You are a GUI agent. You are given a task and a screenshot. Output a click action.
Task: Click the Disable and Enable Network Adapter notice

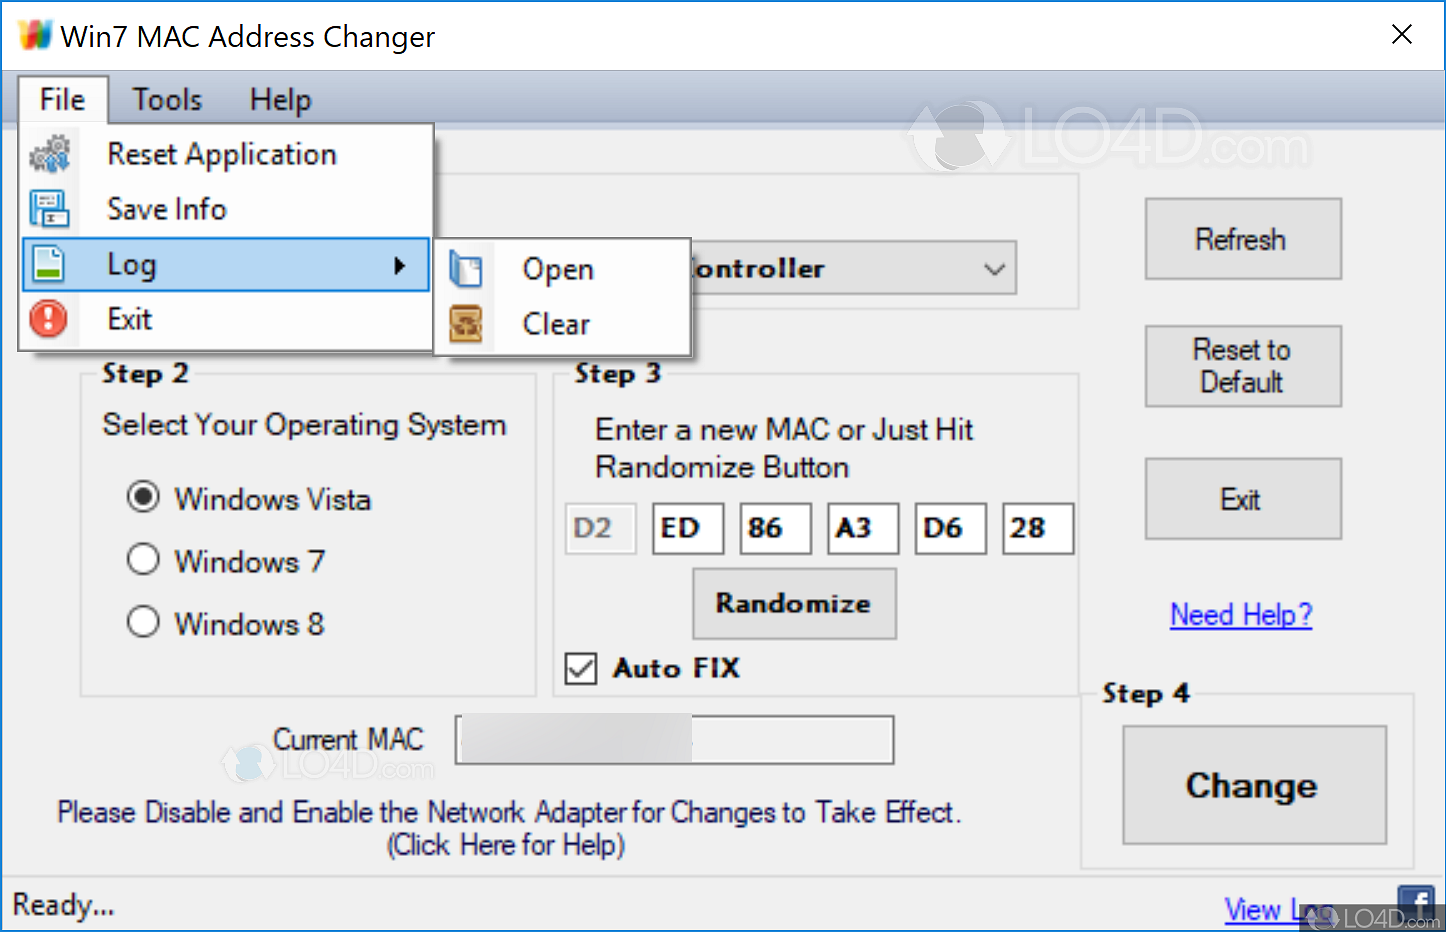509,812
